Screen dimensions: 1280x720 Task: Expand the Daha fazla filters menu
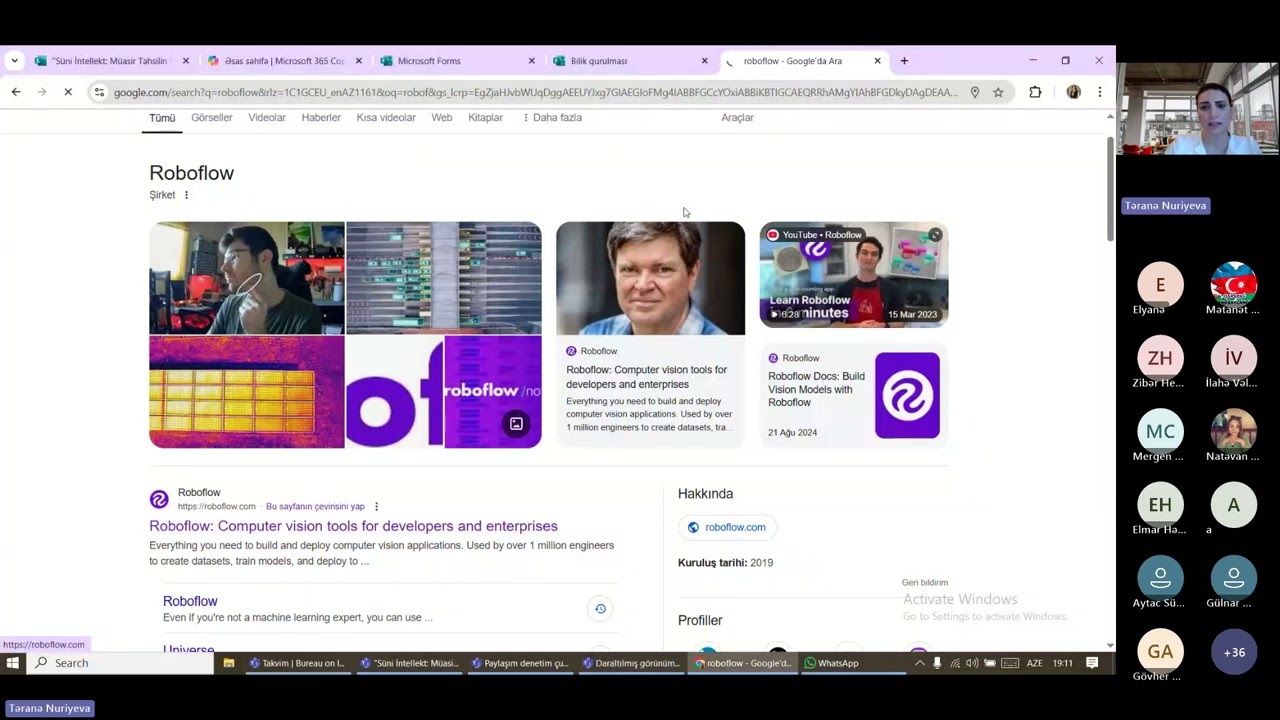tap(552, 118)
